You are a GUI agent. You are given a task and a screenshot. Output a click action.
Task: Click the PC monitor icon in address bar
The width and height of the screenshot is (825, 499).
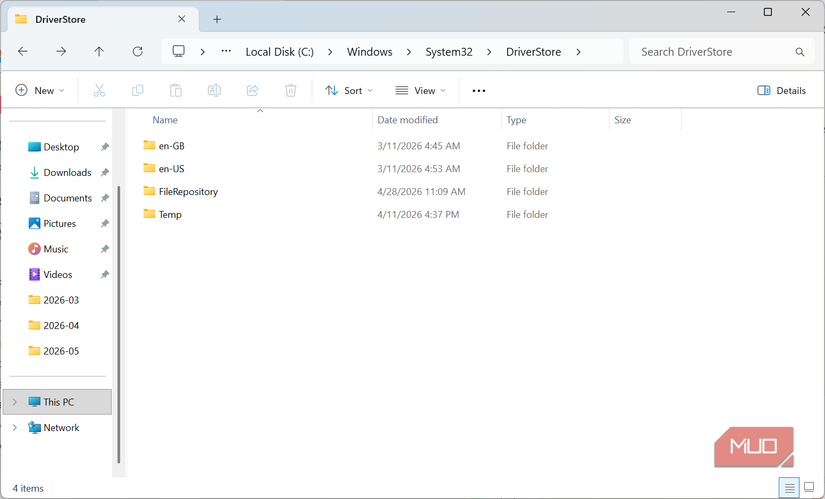[x=178, y=52]
